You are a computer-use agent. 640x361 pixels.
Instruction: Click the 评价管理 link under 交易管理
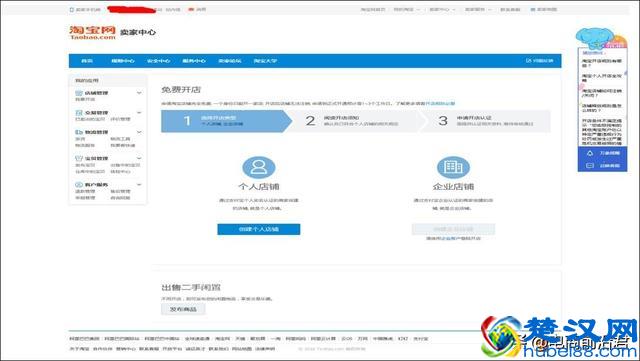[x=120, y=119]
